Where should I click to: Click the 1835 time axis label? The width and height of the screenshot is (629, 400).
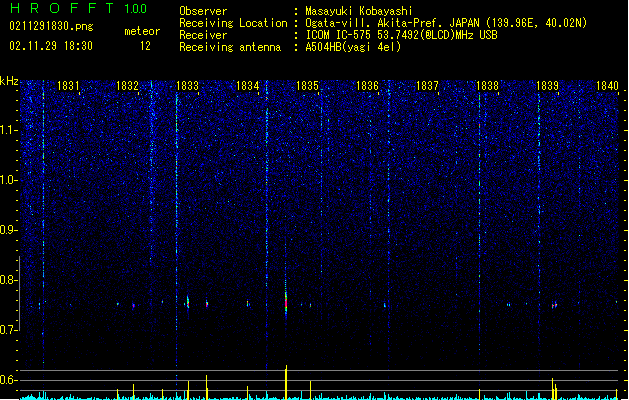click(x=307, y=86)
